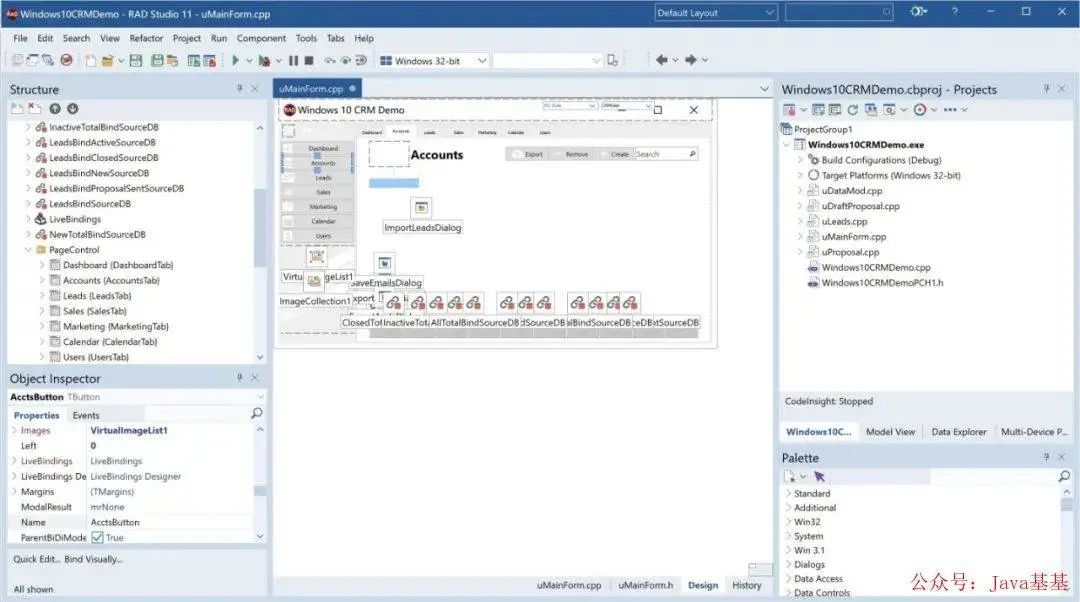Toggle the ParentBiDiMode True checkbox

[x=97, y=537]
